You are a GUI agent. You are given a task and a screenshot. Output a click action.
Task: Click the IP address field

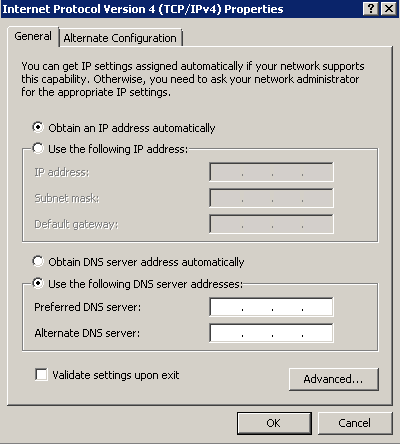click(x=271, y=172)
